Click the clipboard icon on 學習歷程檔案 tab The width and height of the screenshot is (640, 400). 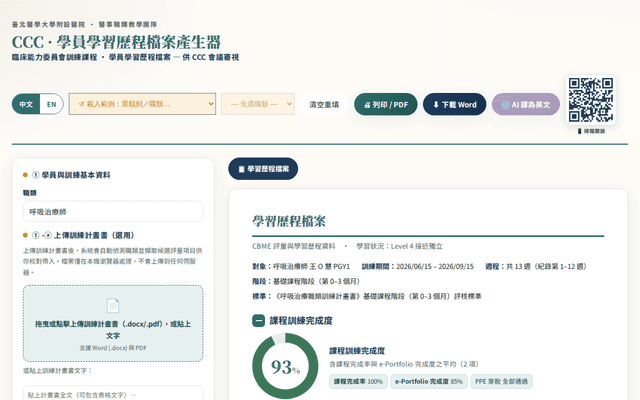click(241, 169)
